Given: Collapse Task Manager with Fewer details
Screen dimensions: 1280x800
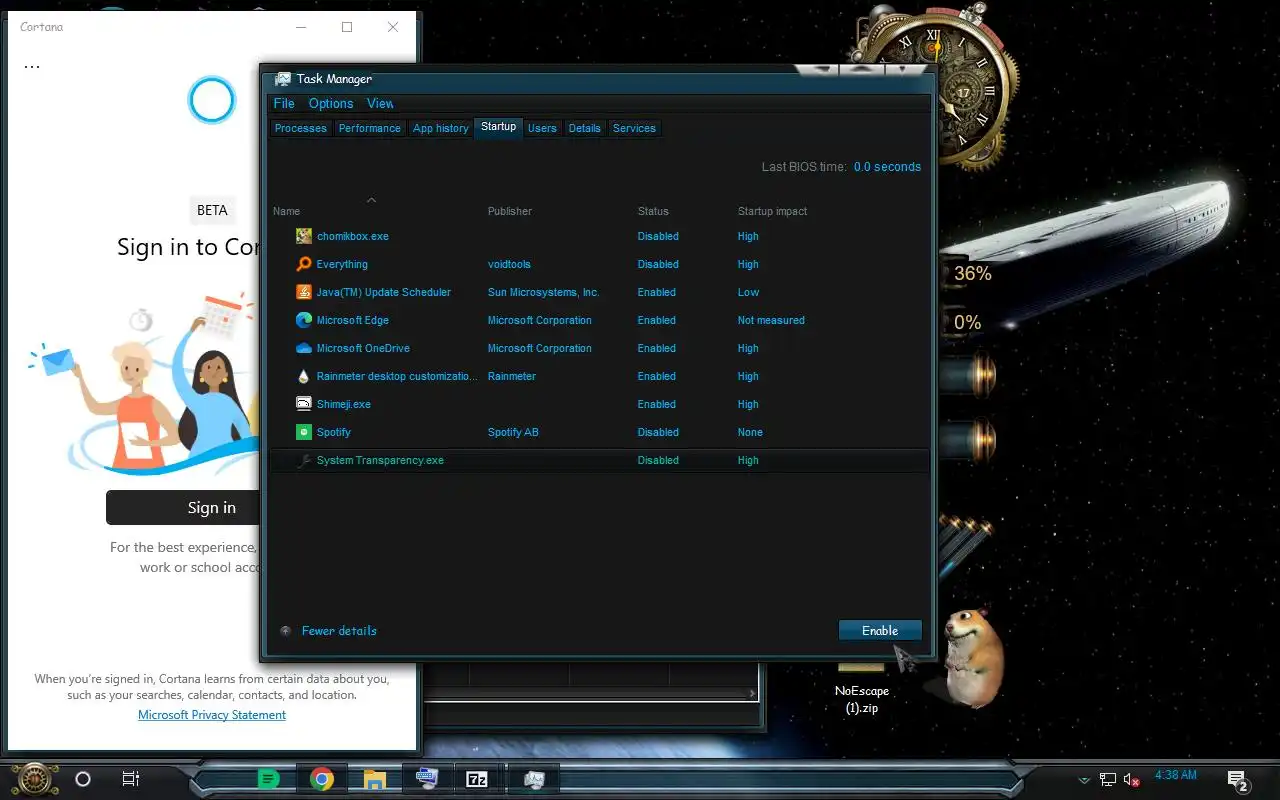Looking at the screenshot, I should click(x=329, y=631).
